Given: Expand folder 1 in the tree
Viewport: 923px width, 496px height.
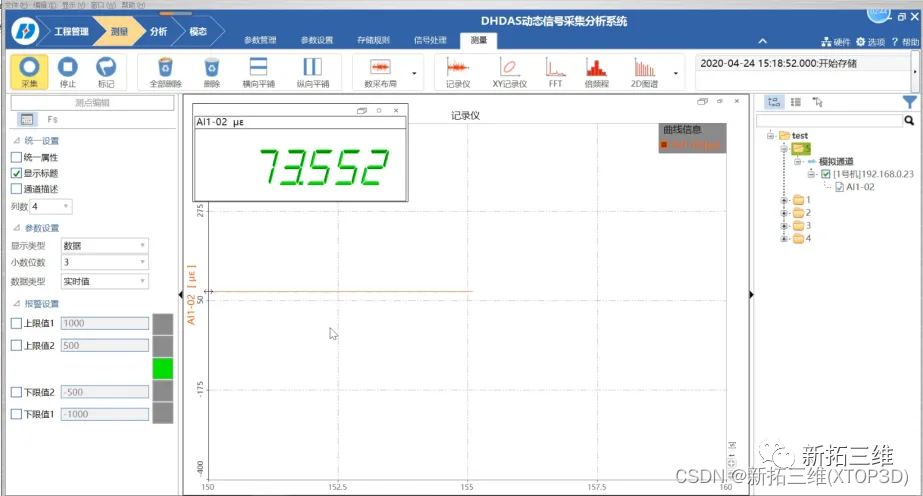Looking at the screenshot, I should (783, 200).
